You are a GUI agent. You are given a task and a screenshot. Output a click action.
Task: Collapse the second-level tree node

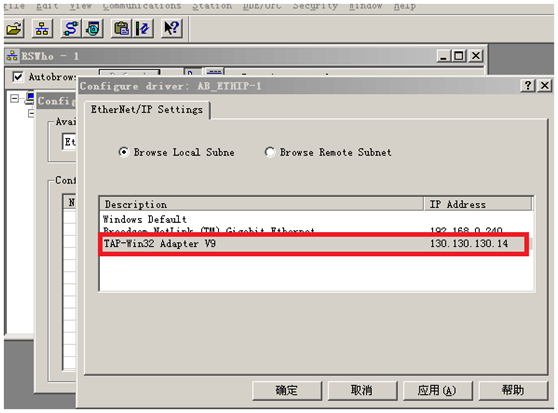[31, 113]
